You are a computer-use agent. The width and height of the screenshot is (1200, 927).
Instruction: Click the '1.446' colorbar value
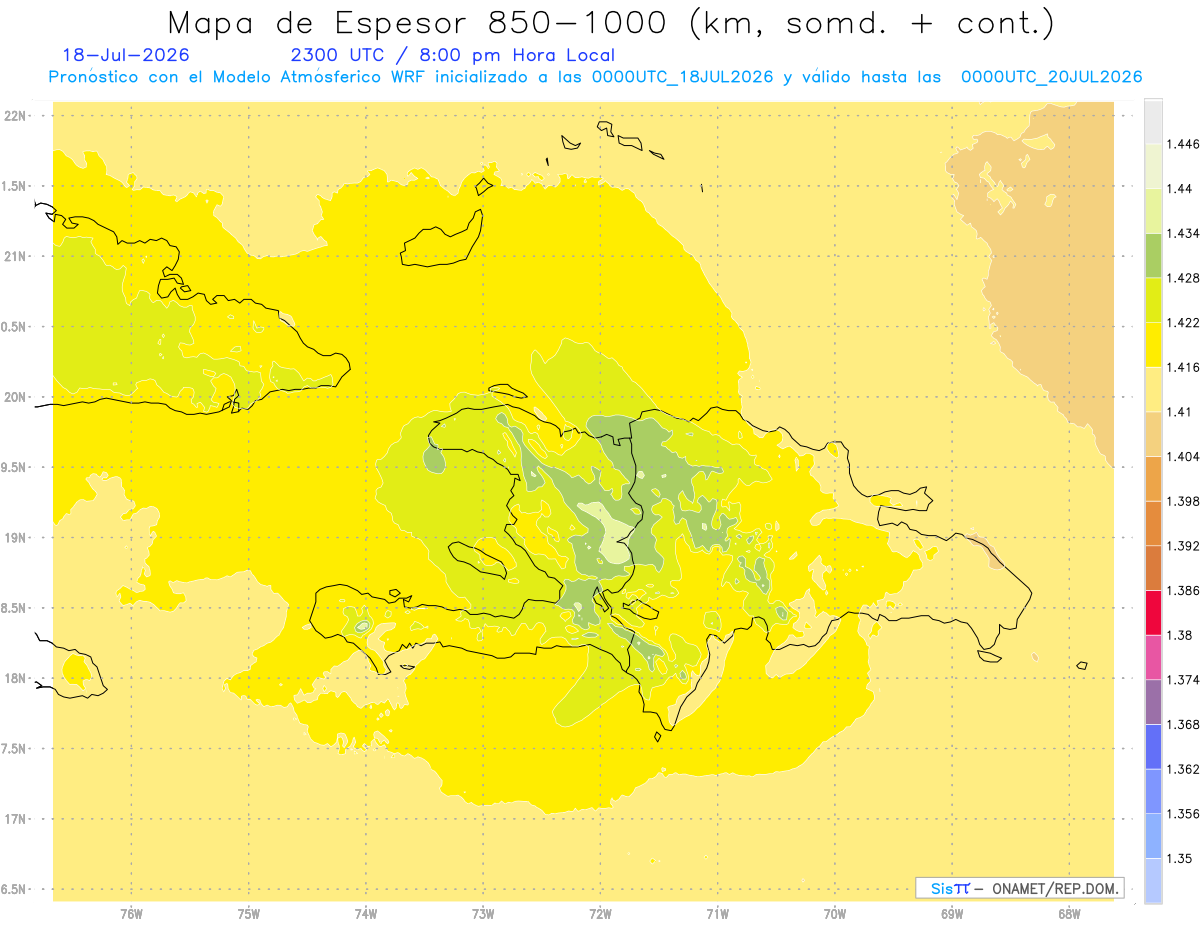[1183, 144]
